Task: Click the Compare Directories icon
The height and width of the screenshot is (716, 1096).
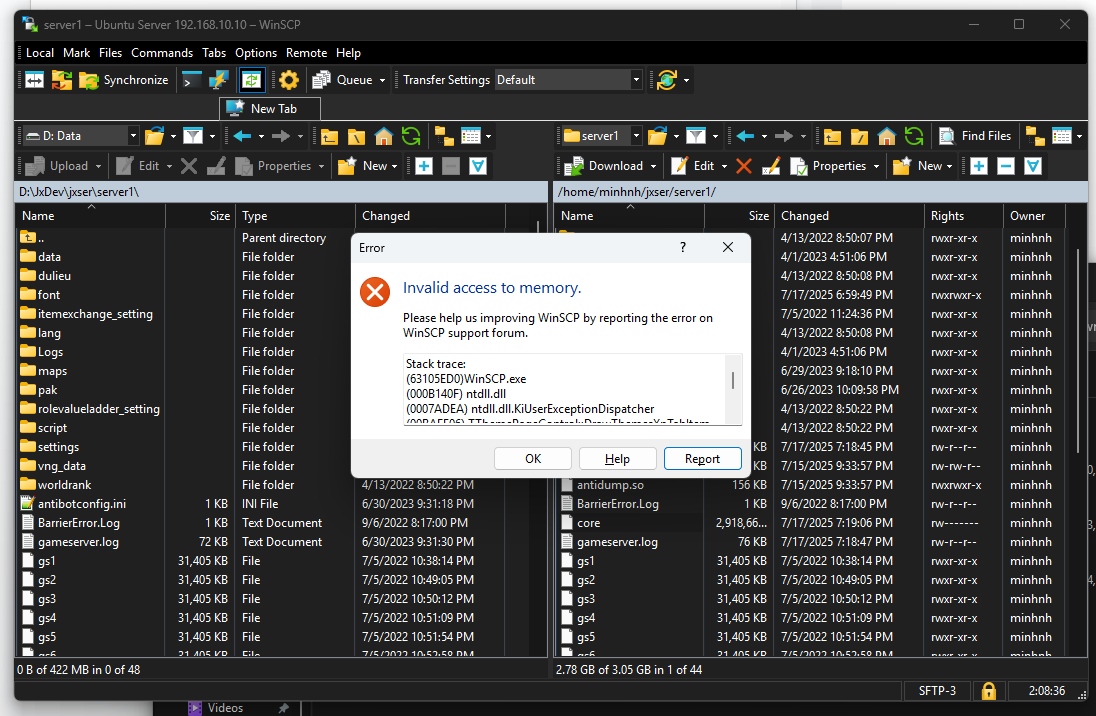Action: coord(34,80)
